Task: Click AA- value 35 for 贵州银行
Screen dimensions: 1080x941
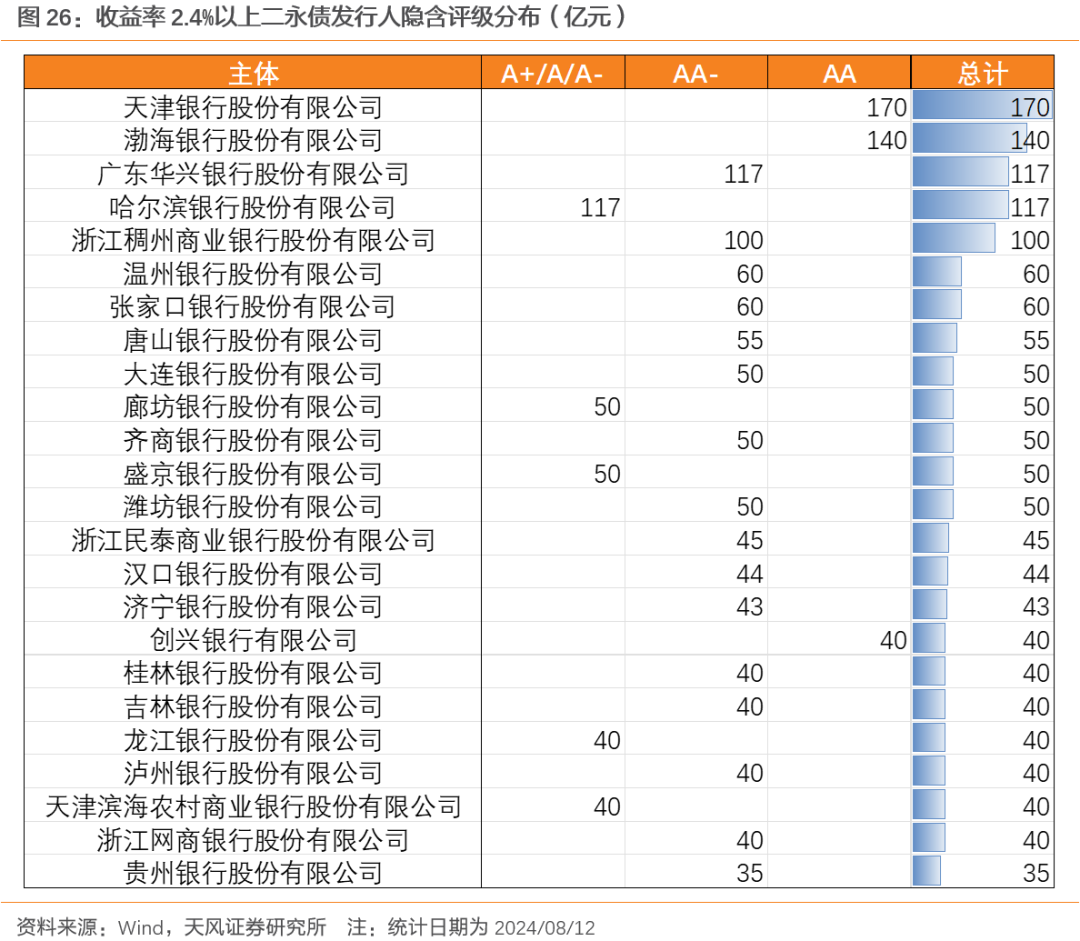Action: coord(749,873)
